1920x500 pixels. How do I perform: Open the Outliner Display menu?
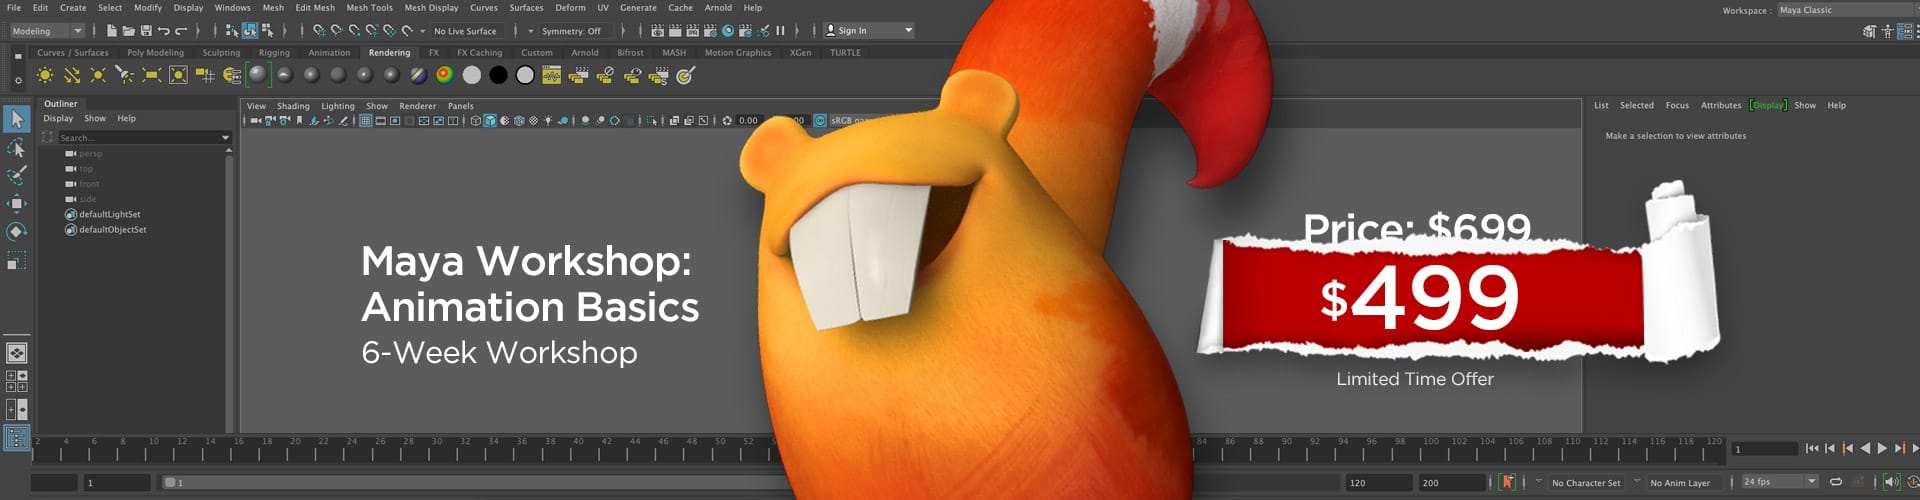click(x=58, y=118)
